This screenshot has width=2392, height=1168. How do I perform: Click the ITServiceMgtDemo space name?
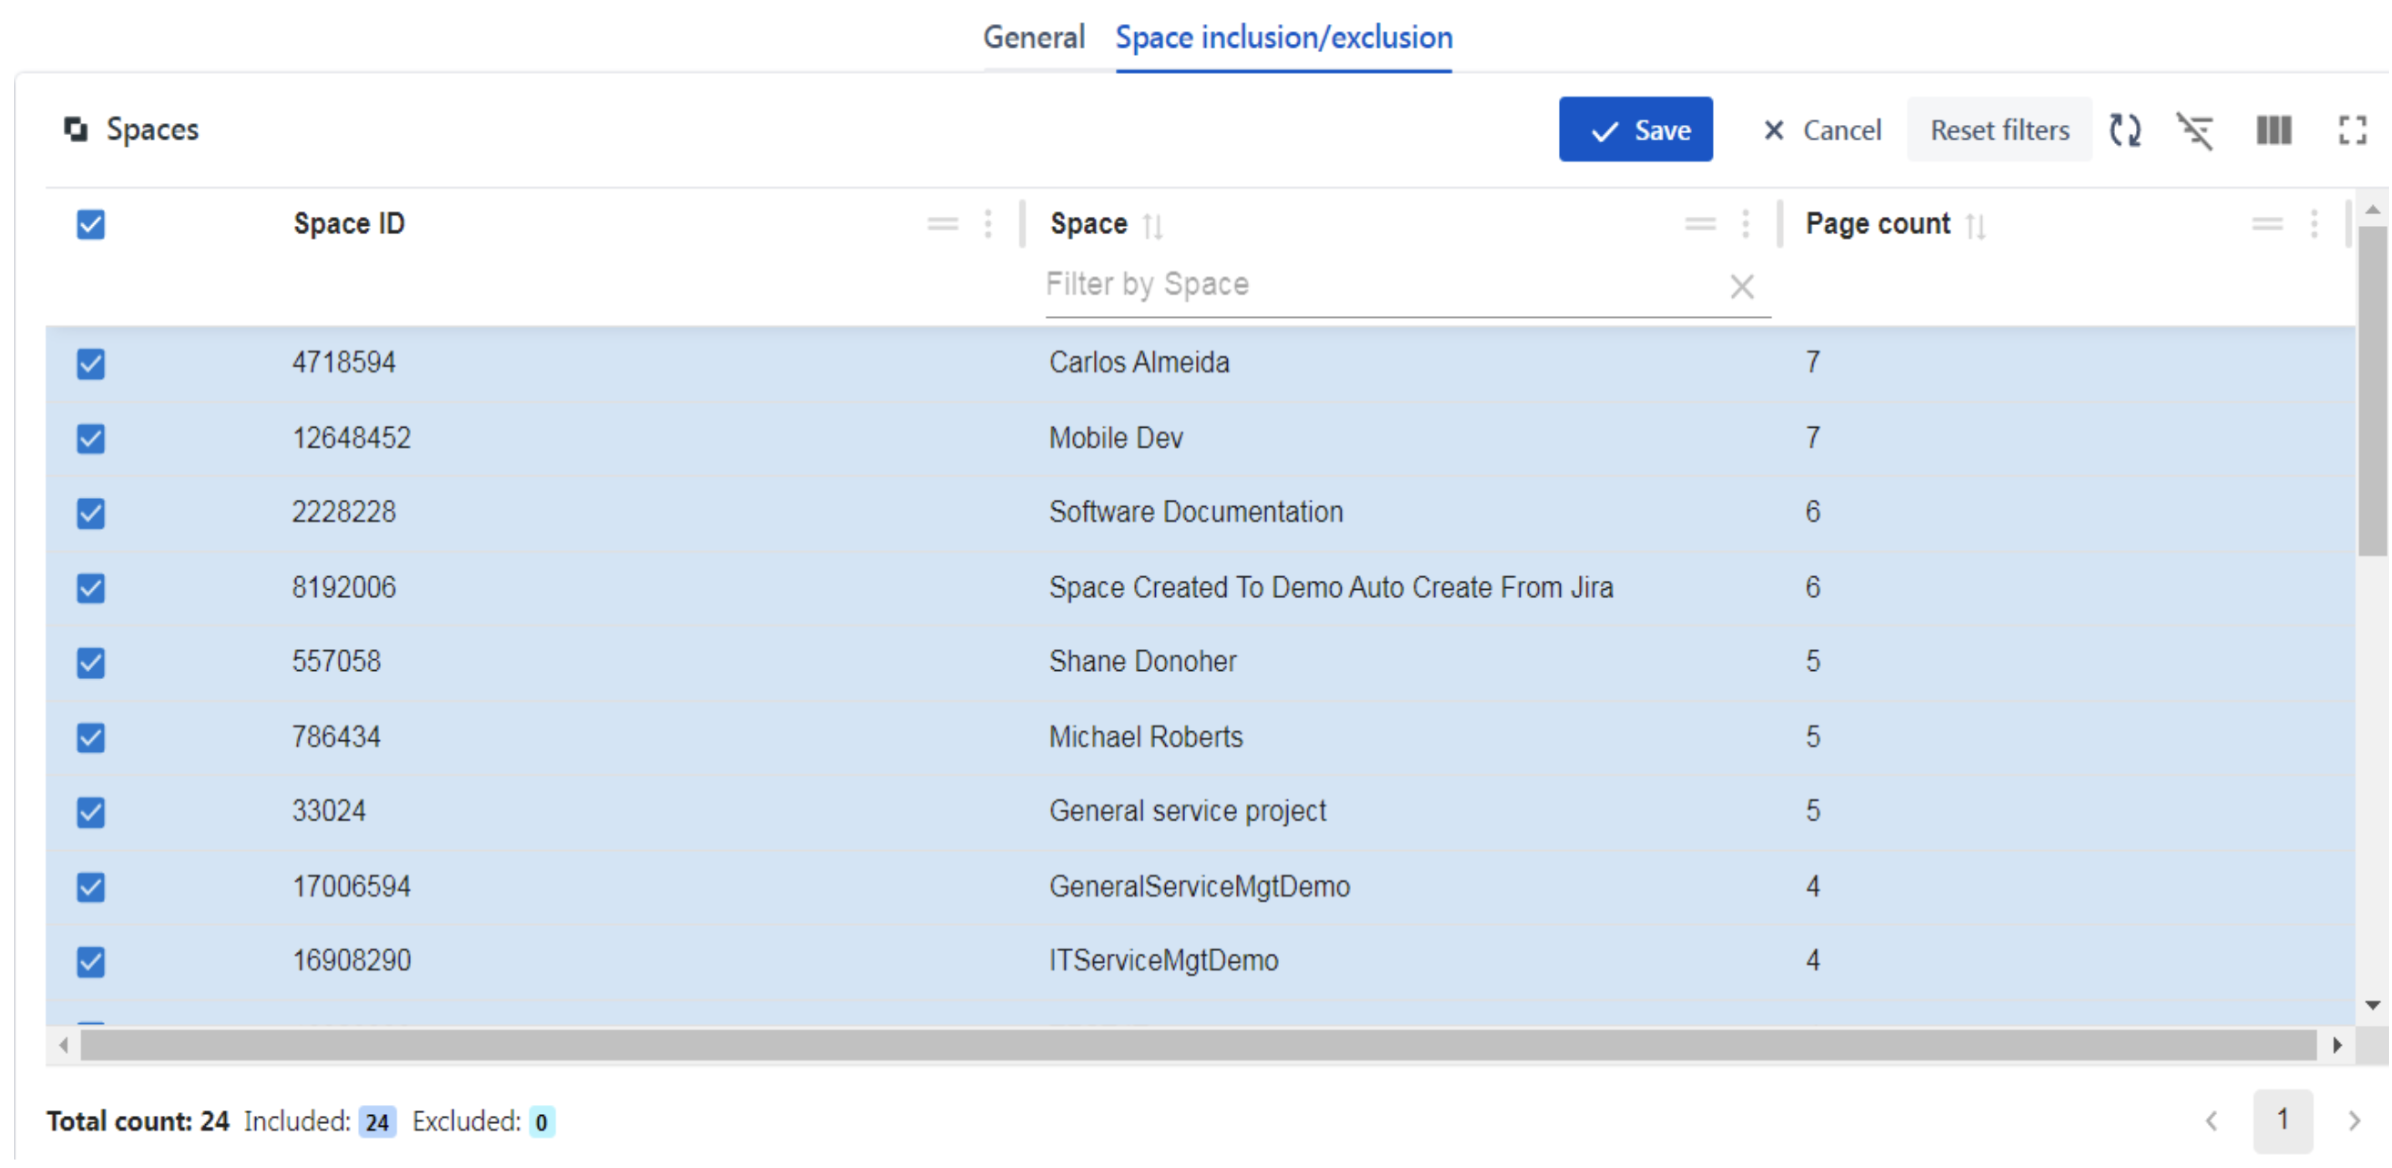[1164, 960]
